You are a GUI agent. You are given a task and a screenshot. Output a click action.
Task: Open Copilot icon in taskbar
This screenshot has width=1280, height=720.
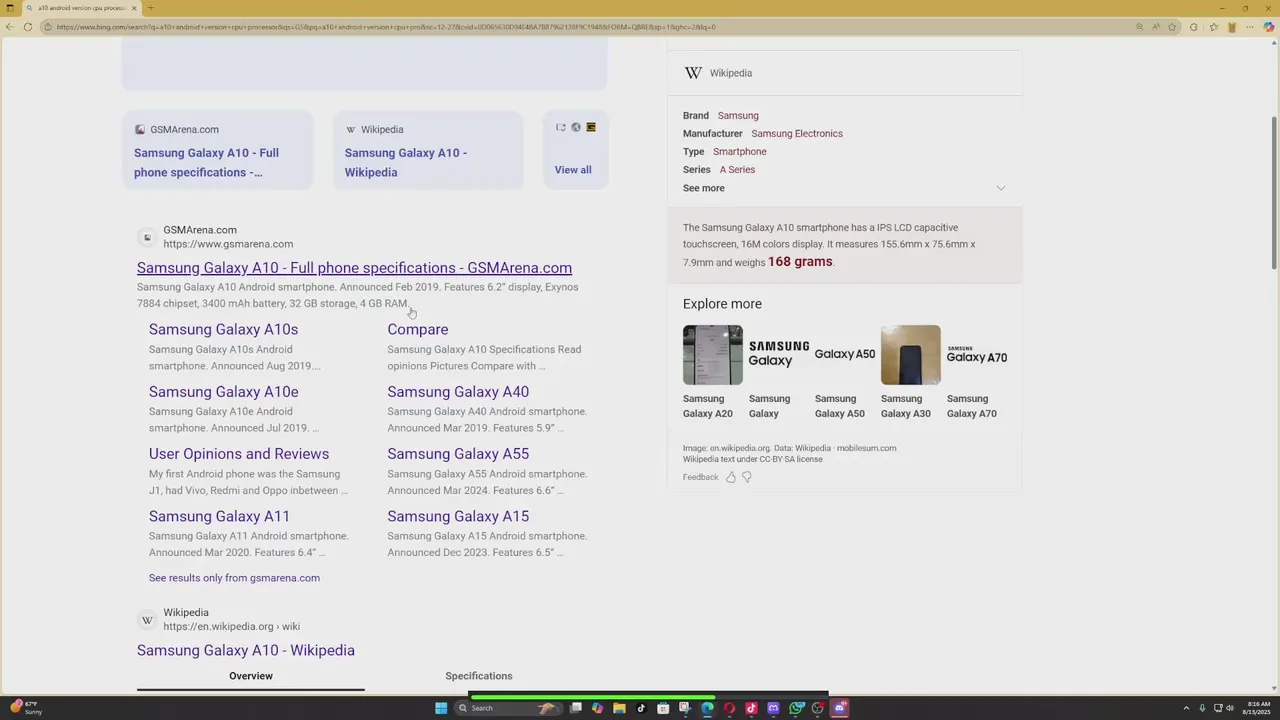click(597, 708)
